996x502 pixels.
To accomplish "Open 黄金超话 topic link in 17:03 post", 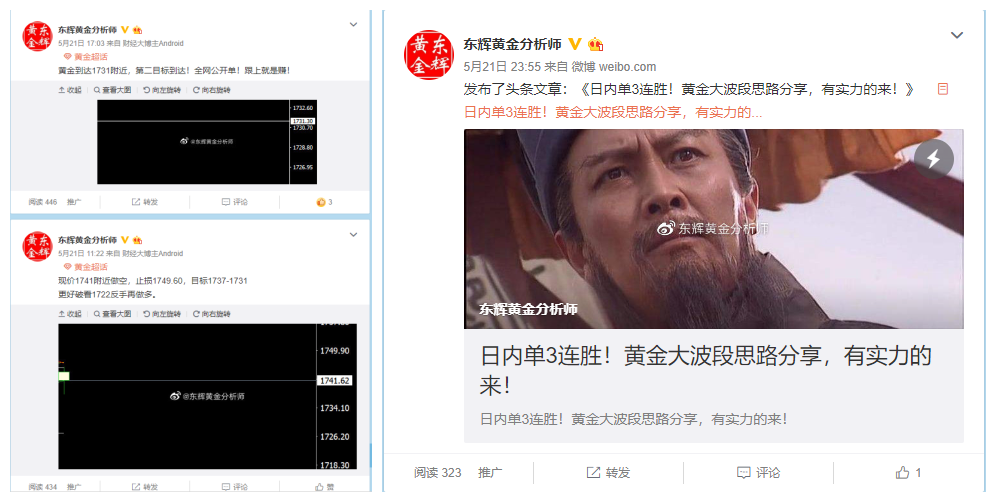I will pyautogui.click(x=86, y=57).
